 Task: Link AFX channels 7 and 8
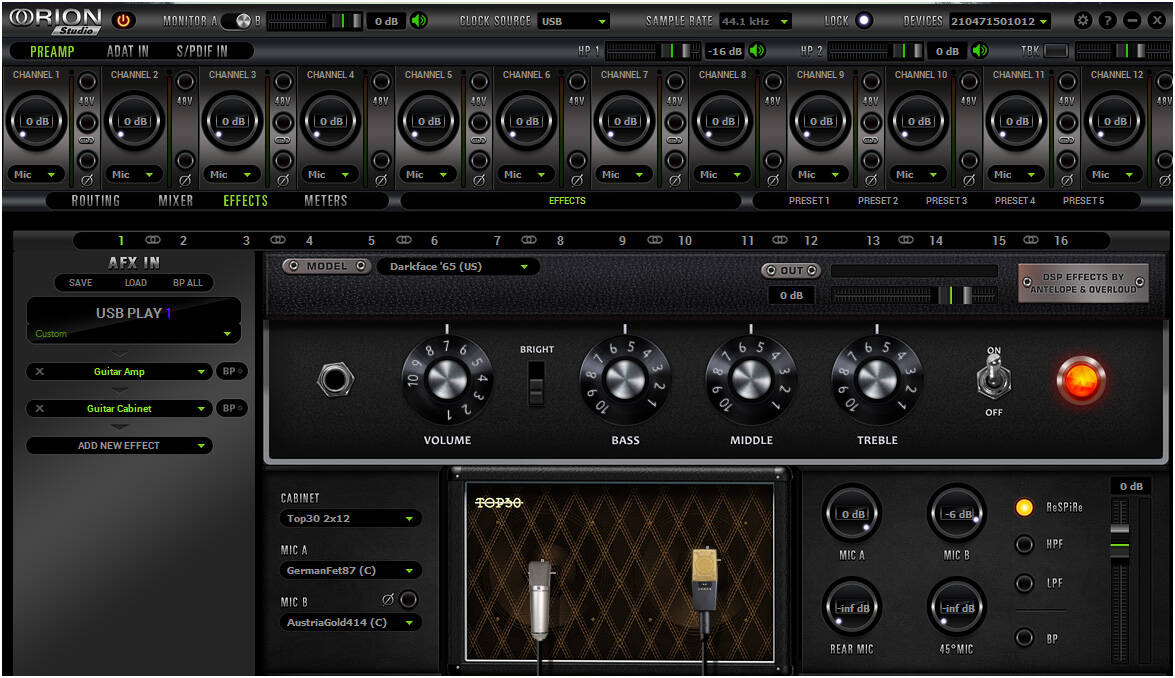[529, 240]
